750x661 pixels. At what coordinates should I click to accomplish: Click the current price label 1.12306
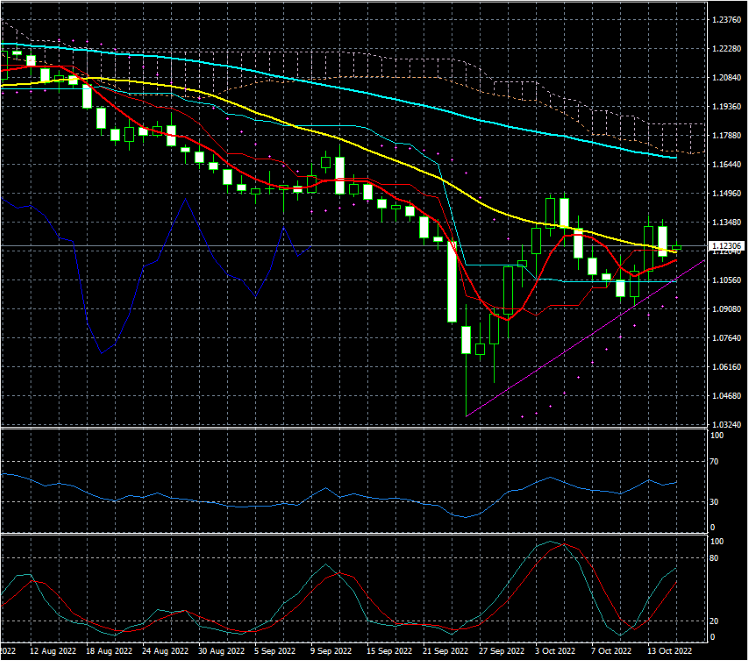(727, 246)
